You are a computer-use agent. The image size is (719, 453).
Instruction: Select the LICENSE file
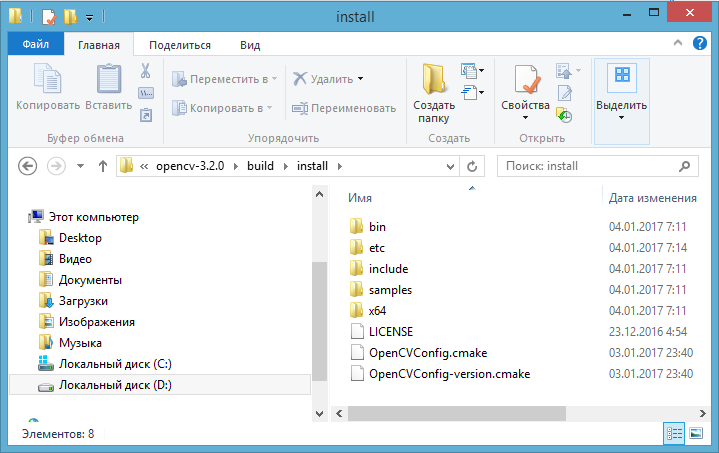tap(391, 331)
